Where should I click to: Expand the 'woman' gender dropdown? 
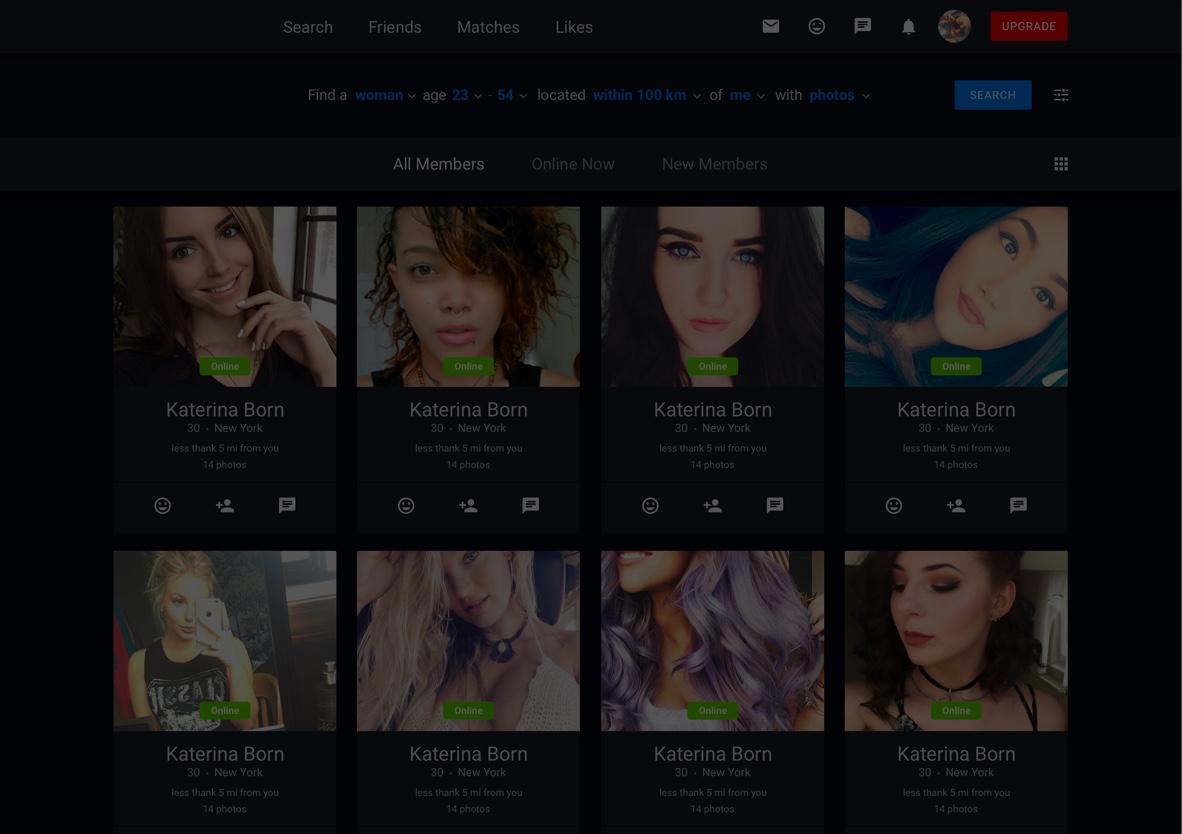pos(385,95)
